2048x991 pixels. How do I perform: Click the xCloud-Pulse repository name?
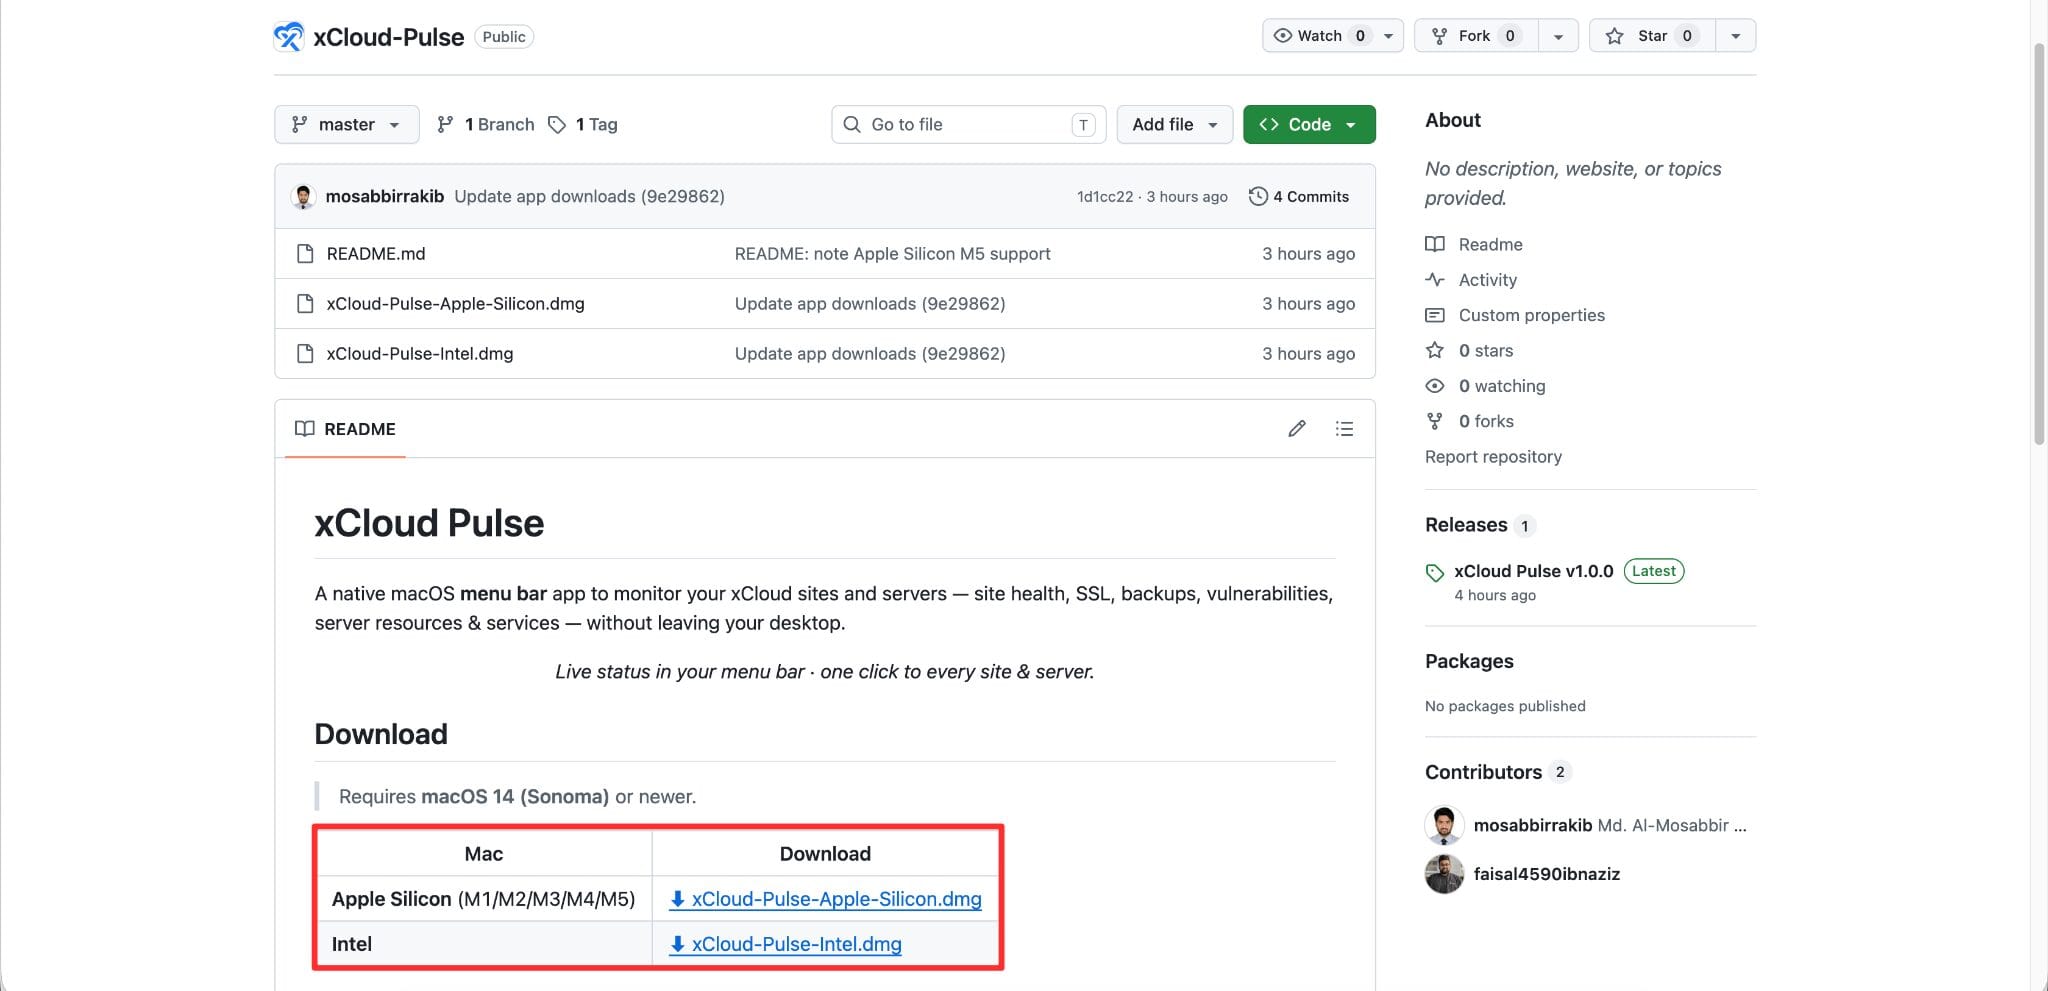click(x=389, y=37)
